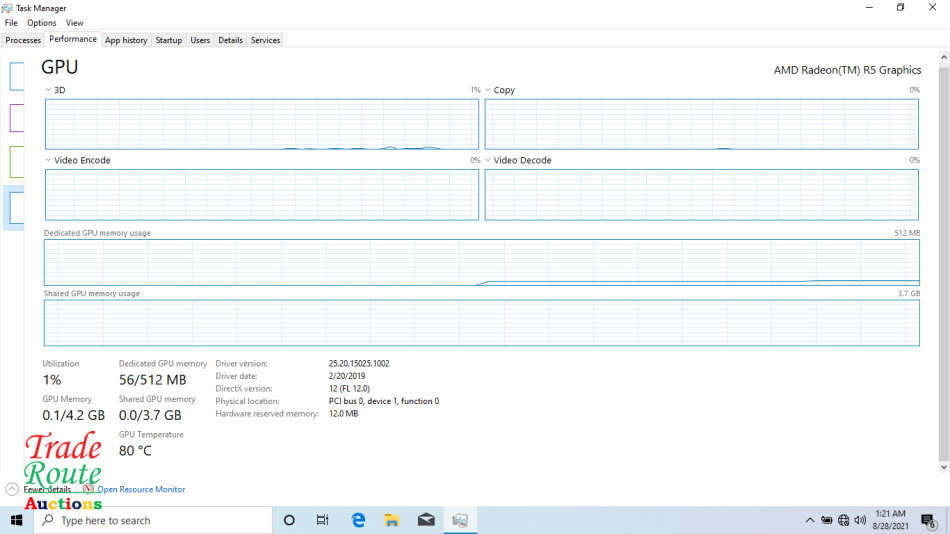Click the Open Resource Monitor link
This screenshot has width=950, height=534.
[x=141, y=489]
